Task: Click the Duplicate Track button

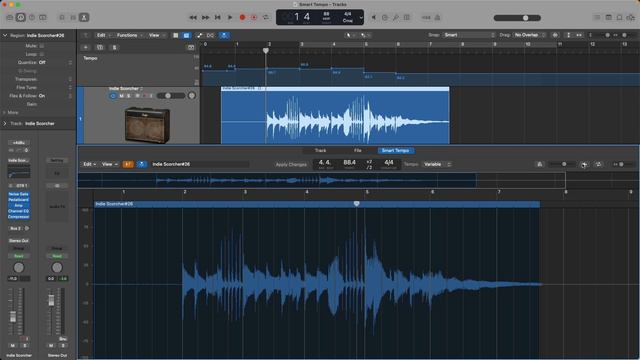Action: click(x=100, y=47)
